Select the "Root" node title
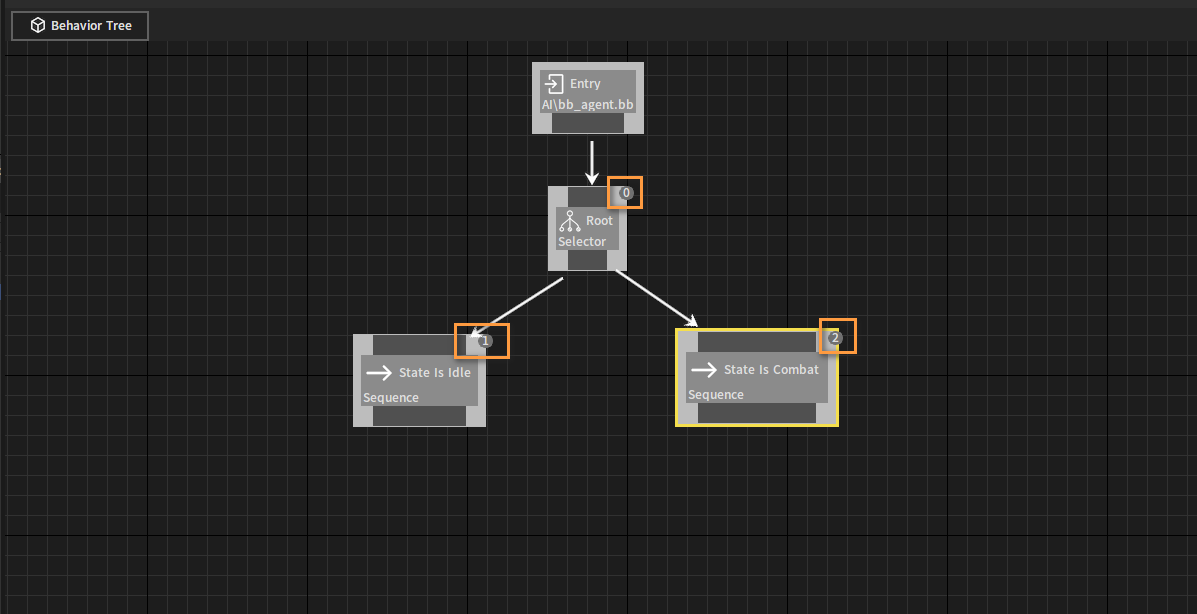The height and width of the screenshot is (614, 1197). coord(599,221)
